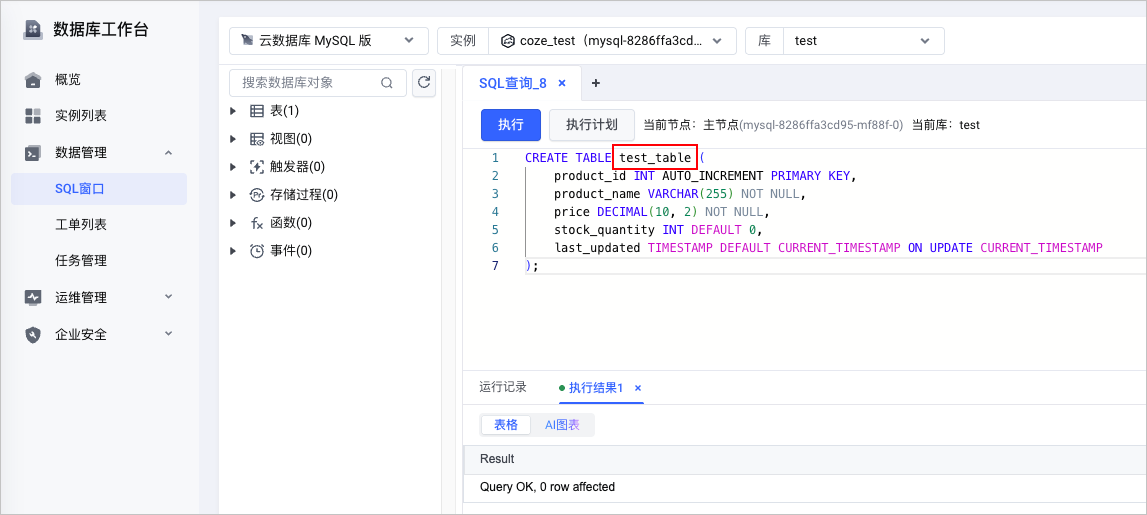Click the 数据管理 terminal icon
This screenshot has width=1147, height=515.
click(33, 153)
